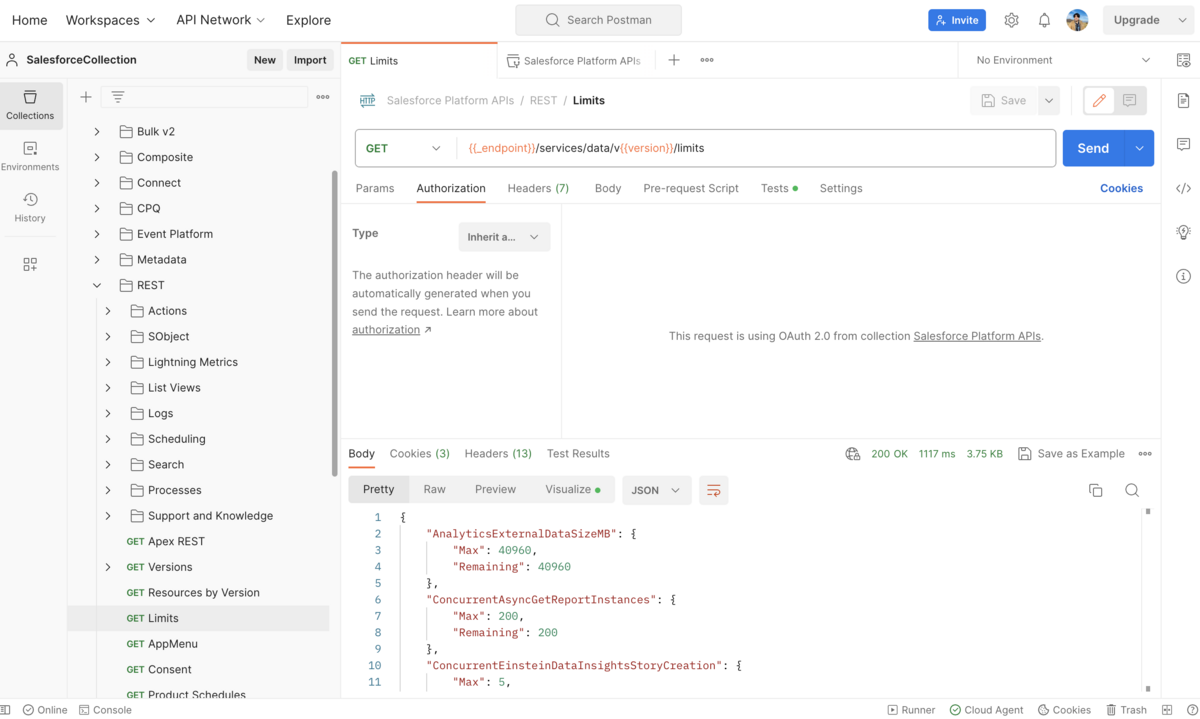The width and height of the screenshot is (1200, 719).
Task: Open the collections view more options ellipsis
Action: 323,97
